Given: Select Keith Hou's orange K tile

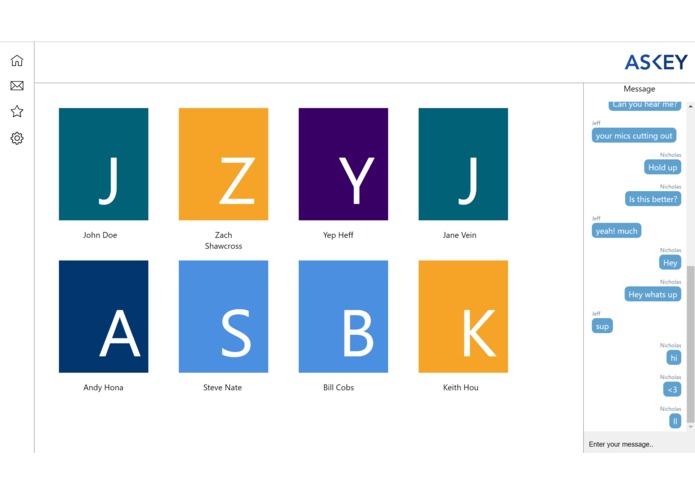Looking at the screenshot, I should click(463, 316).
